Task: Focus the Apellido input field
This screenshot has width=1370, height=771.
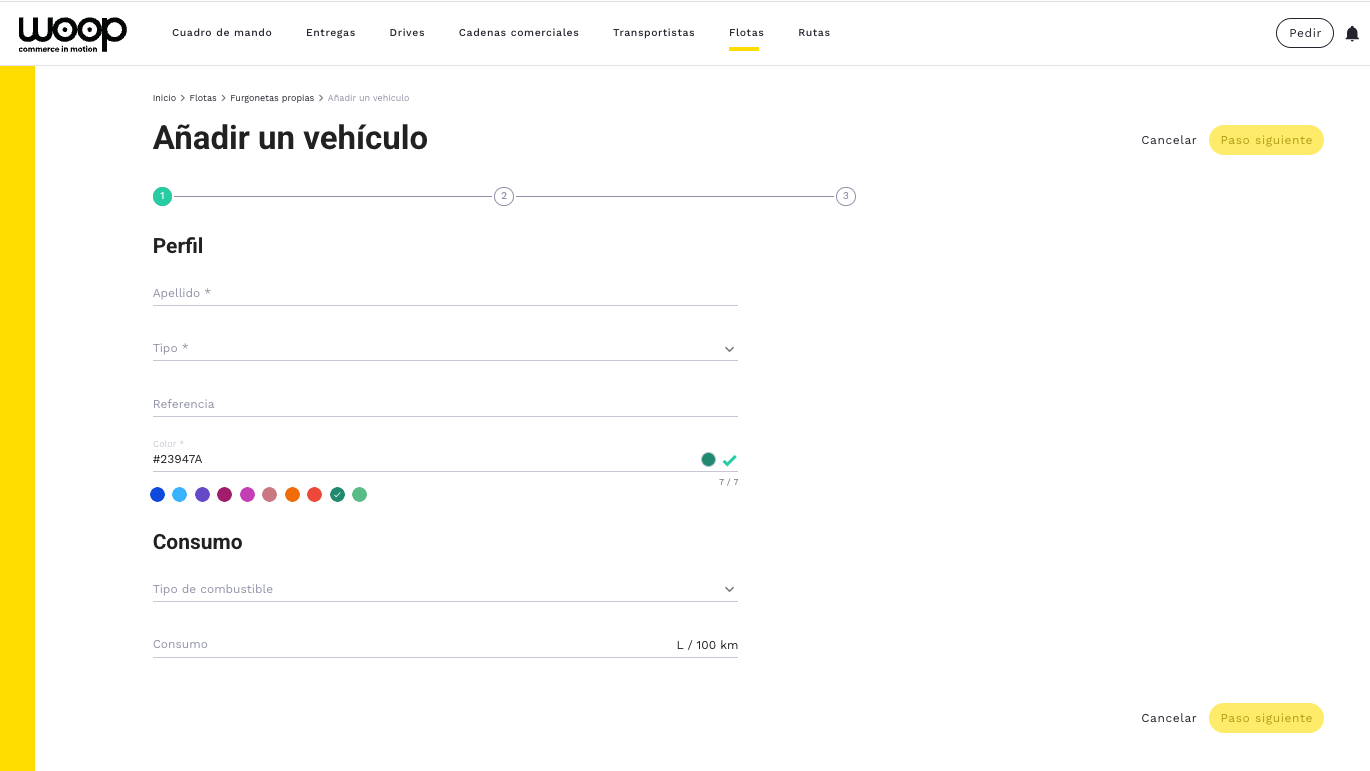Action: 445,293
